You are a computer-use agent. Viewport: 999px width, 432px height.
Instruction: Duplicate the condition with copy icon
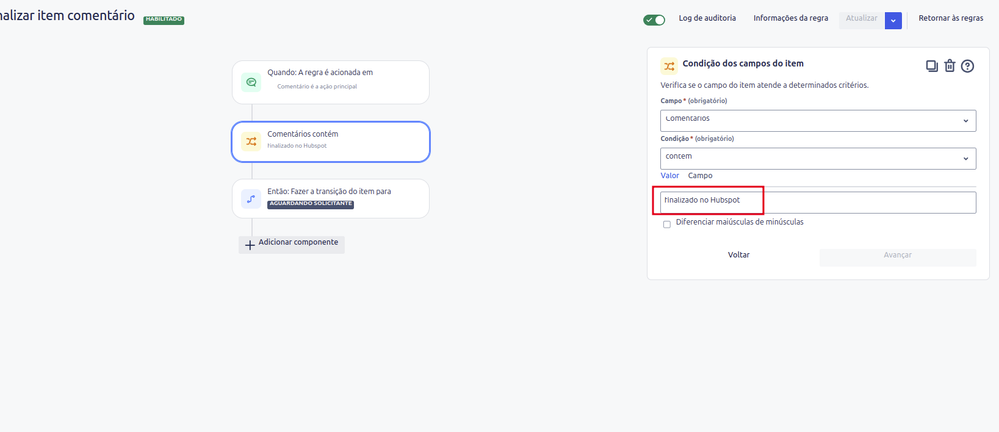(931, 66)
